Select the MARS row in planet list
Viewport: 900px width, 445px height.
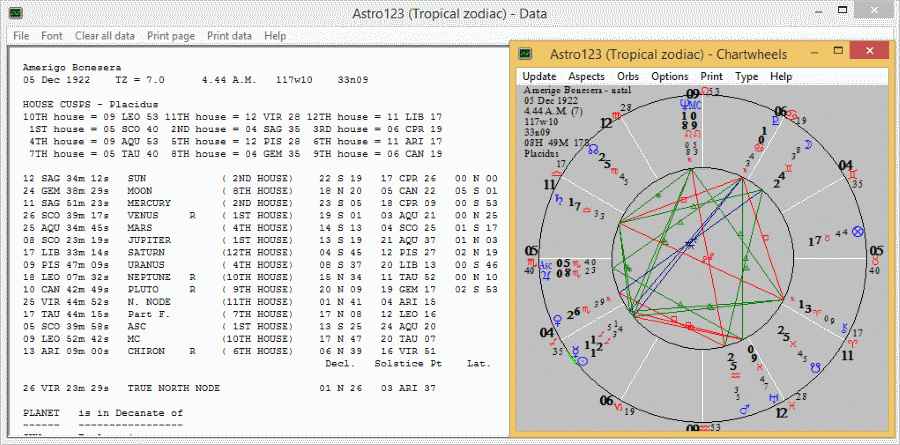tap(261, 228)
